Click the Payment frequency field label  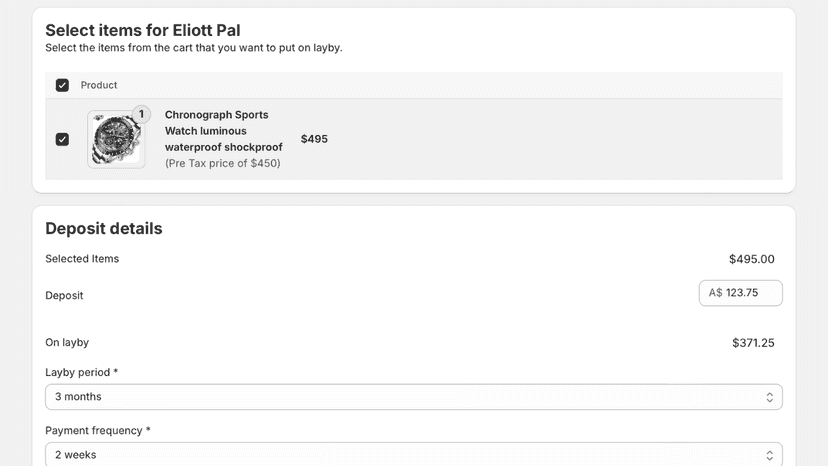98,431
